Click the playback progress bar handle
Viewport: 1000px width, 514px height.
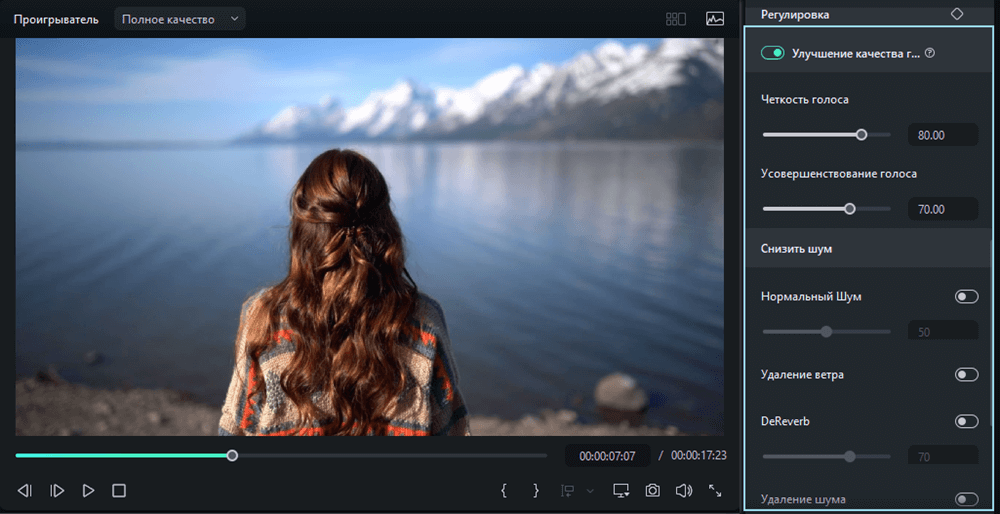pos(232,455)
